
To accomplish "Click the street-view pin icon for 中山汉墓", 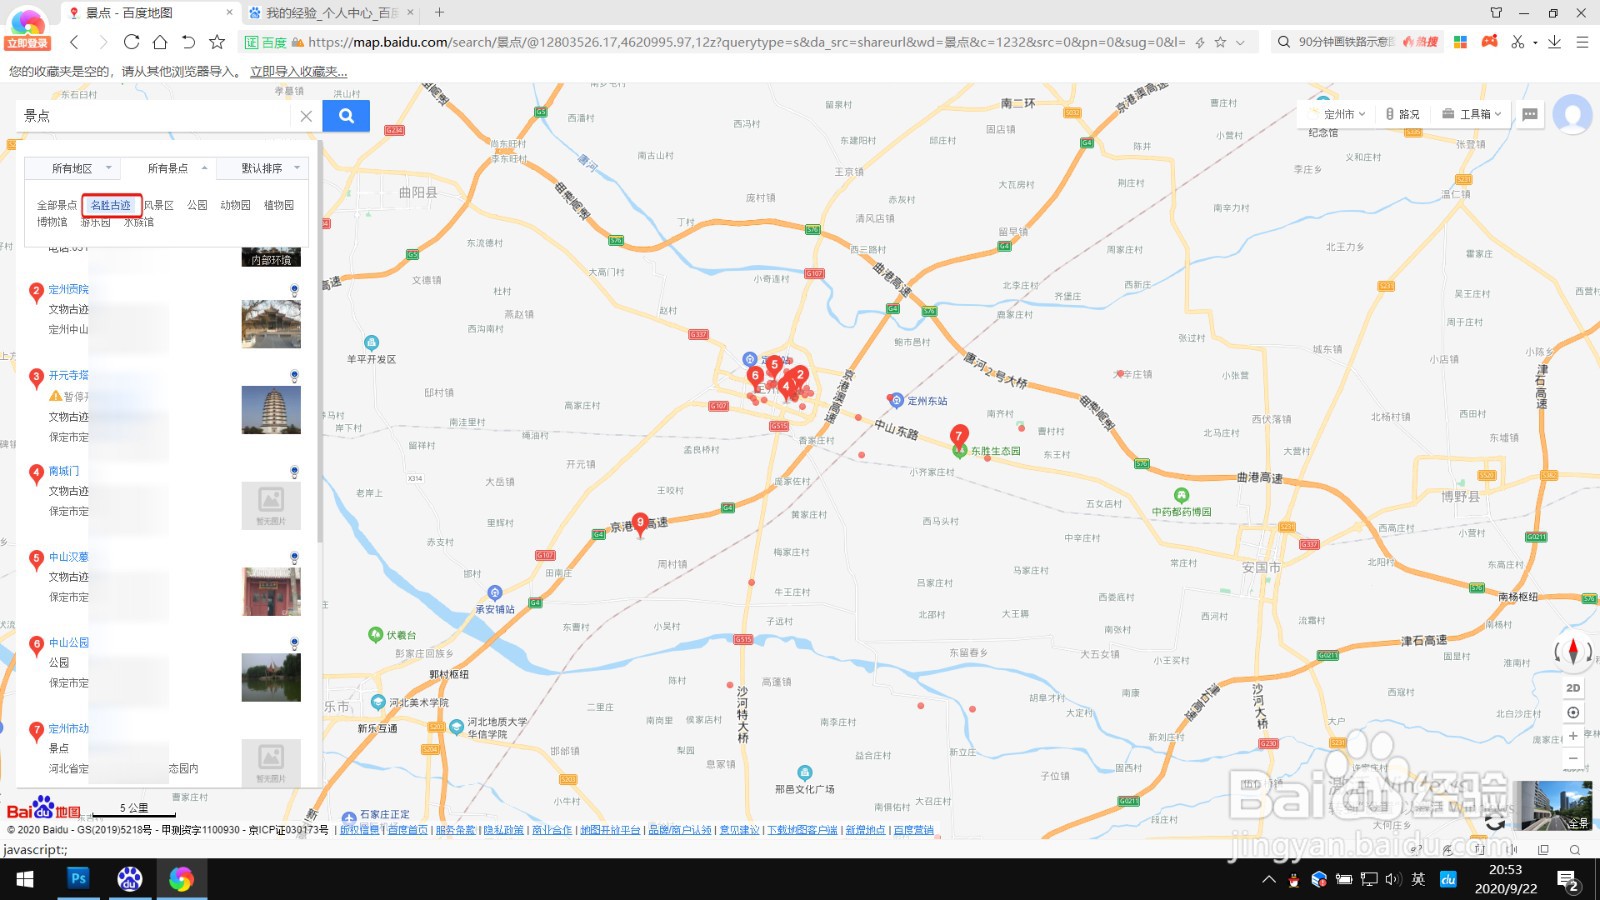I will coord(294,557).
